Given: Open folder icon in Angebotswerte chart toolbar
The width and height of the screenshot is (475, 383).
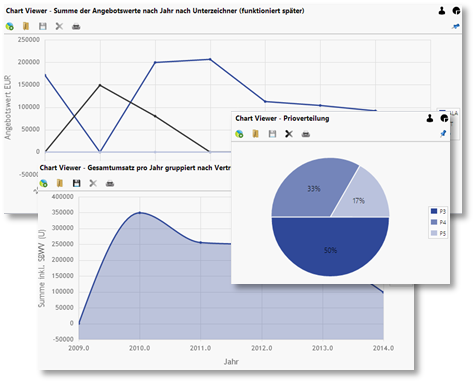Looking at the screenshot, I should coord(26,26).
